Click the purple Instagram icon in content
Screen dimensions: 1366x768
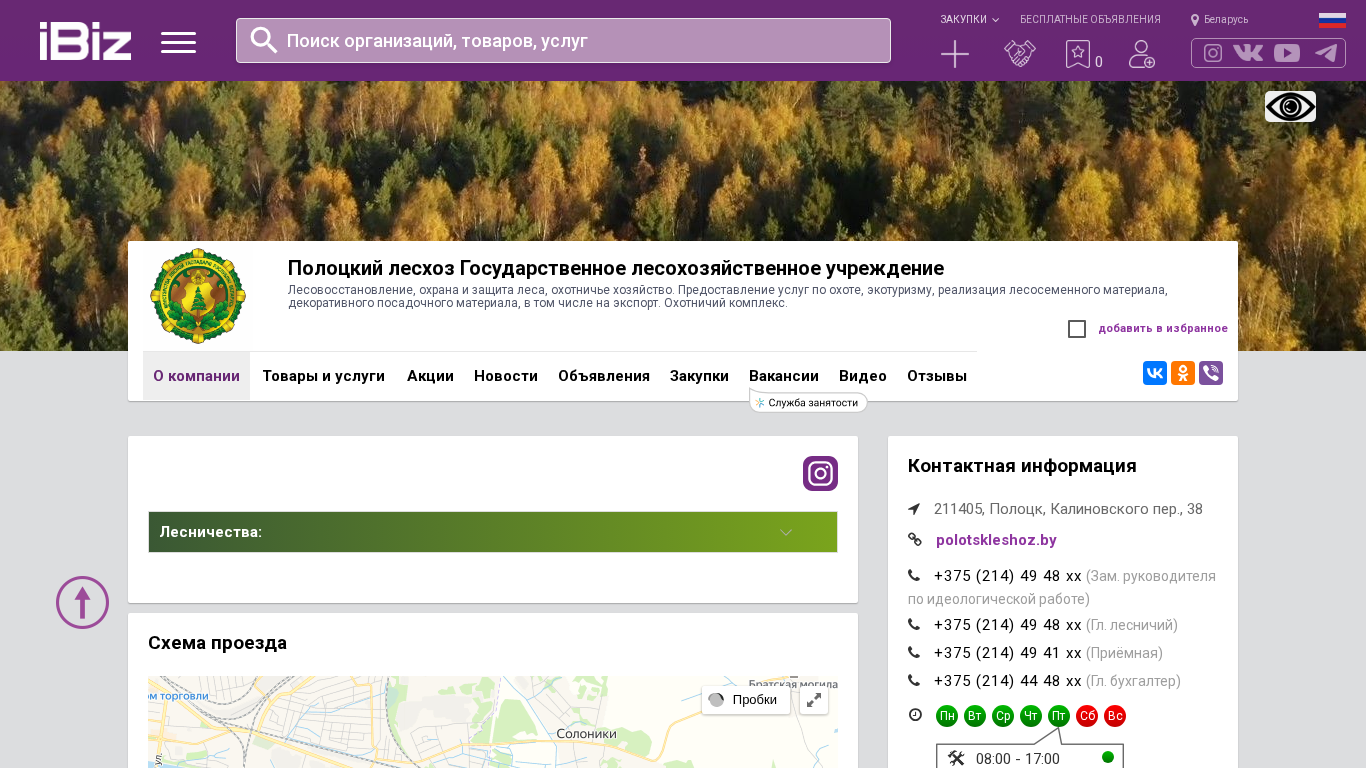click(820, 473)
